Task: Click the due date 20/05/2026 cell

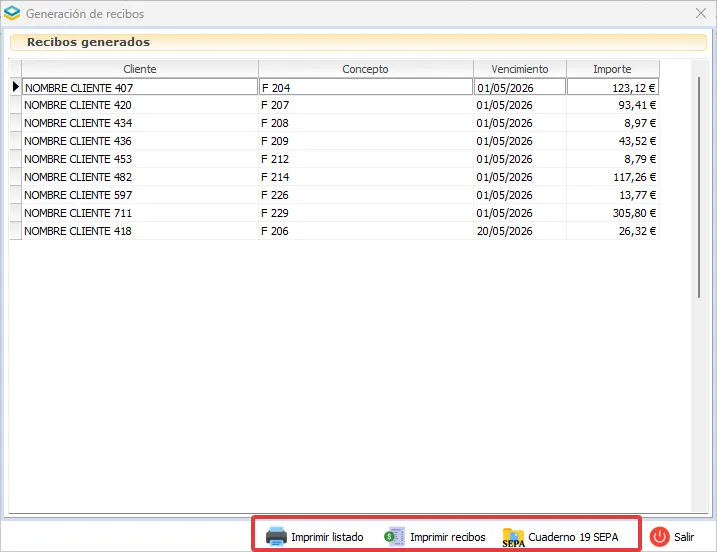Action: [520, 231]
